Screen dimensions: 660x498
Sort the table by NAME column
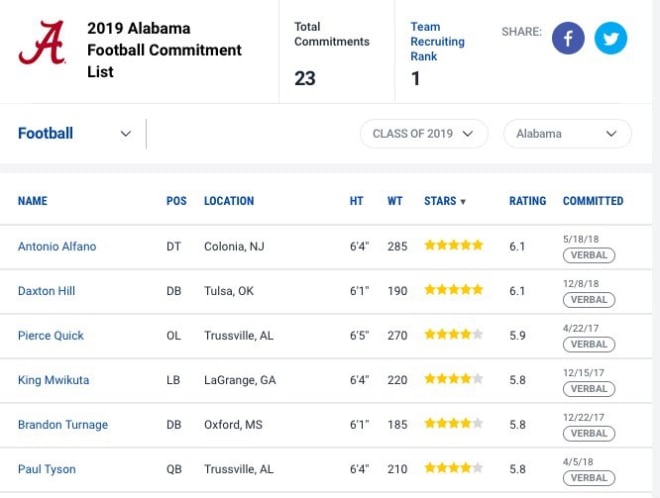33,201
